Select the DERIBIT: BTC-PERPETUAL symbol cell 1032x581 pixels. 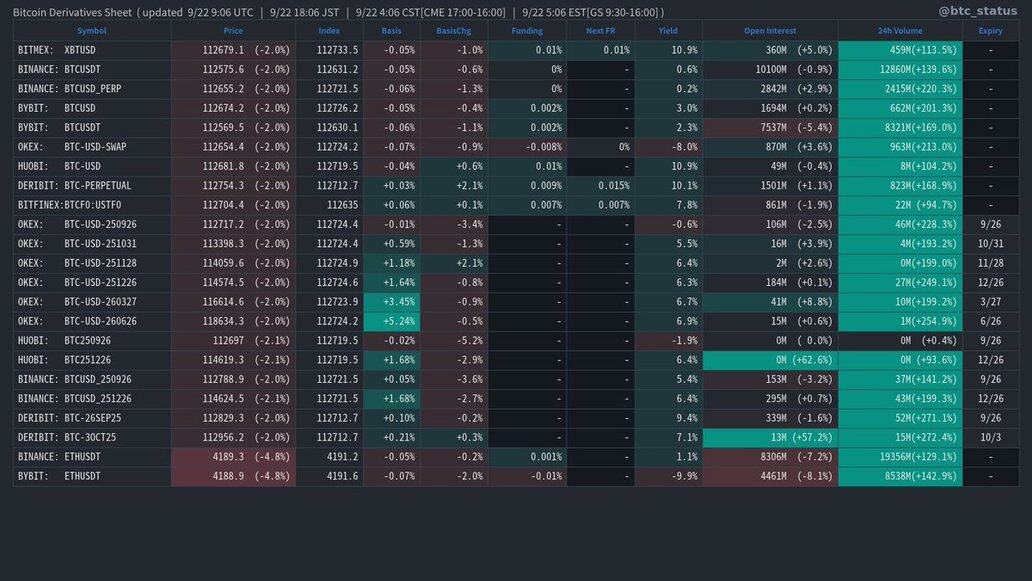(92, 186)
